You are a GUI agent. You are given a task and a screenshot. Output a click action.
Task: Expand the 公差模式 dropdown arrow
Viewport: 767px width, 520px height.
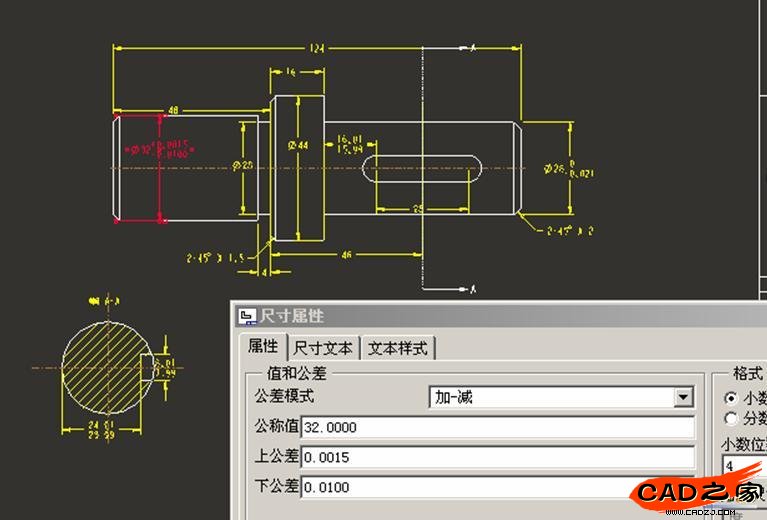(x=683, y=397)
